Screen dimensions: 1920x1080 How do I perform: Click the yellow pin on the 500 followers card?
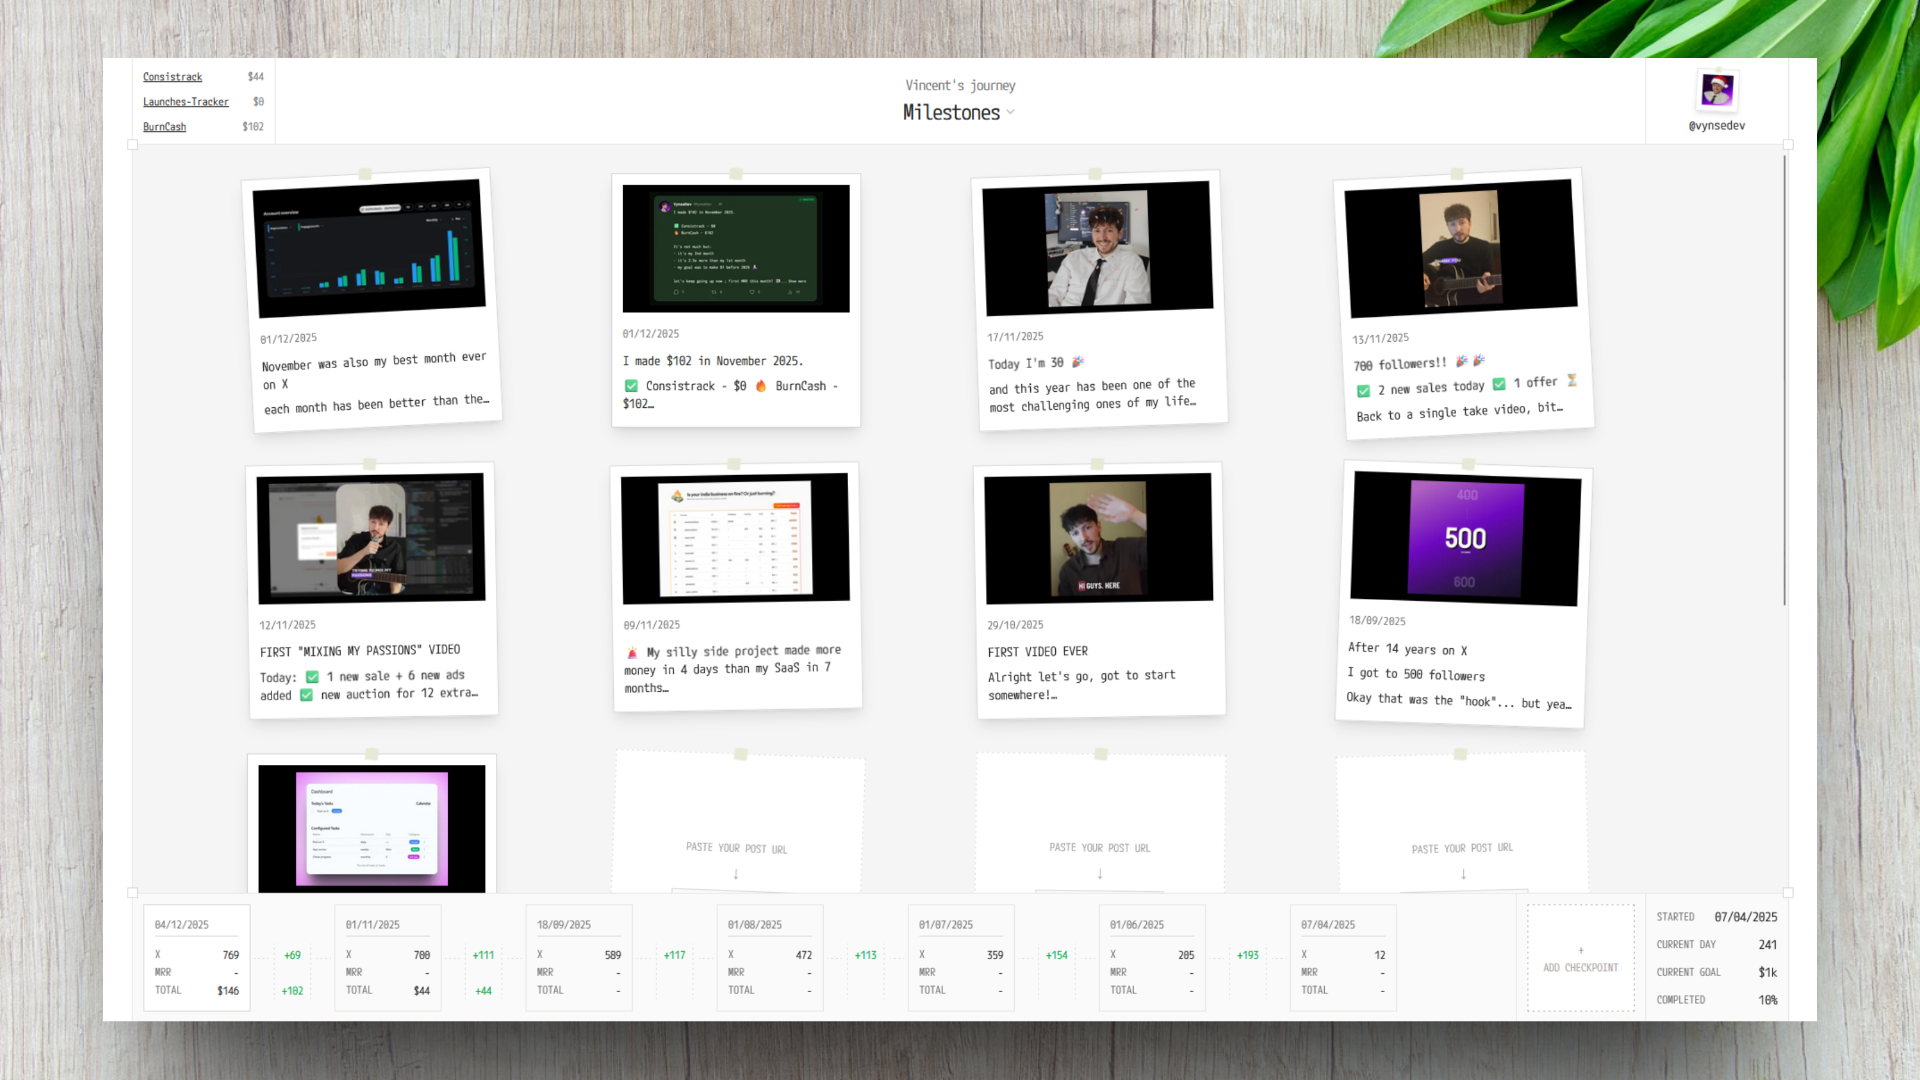pos(1467,463)
